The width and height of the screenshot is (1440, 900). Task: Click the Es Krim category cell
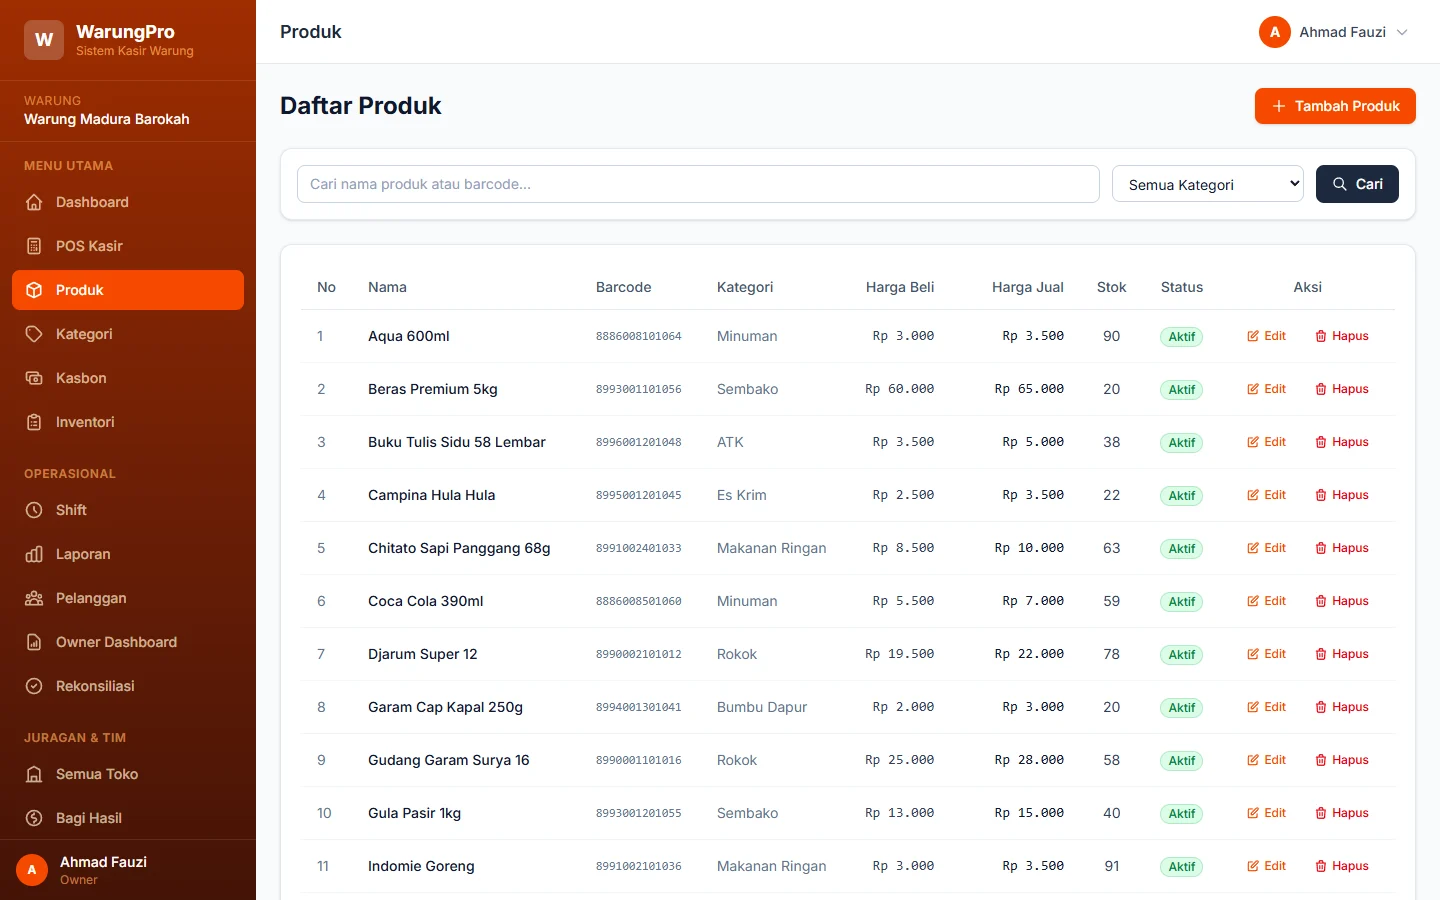[x=741, y=495]
